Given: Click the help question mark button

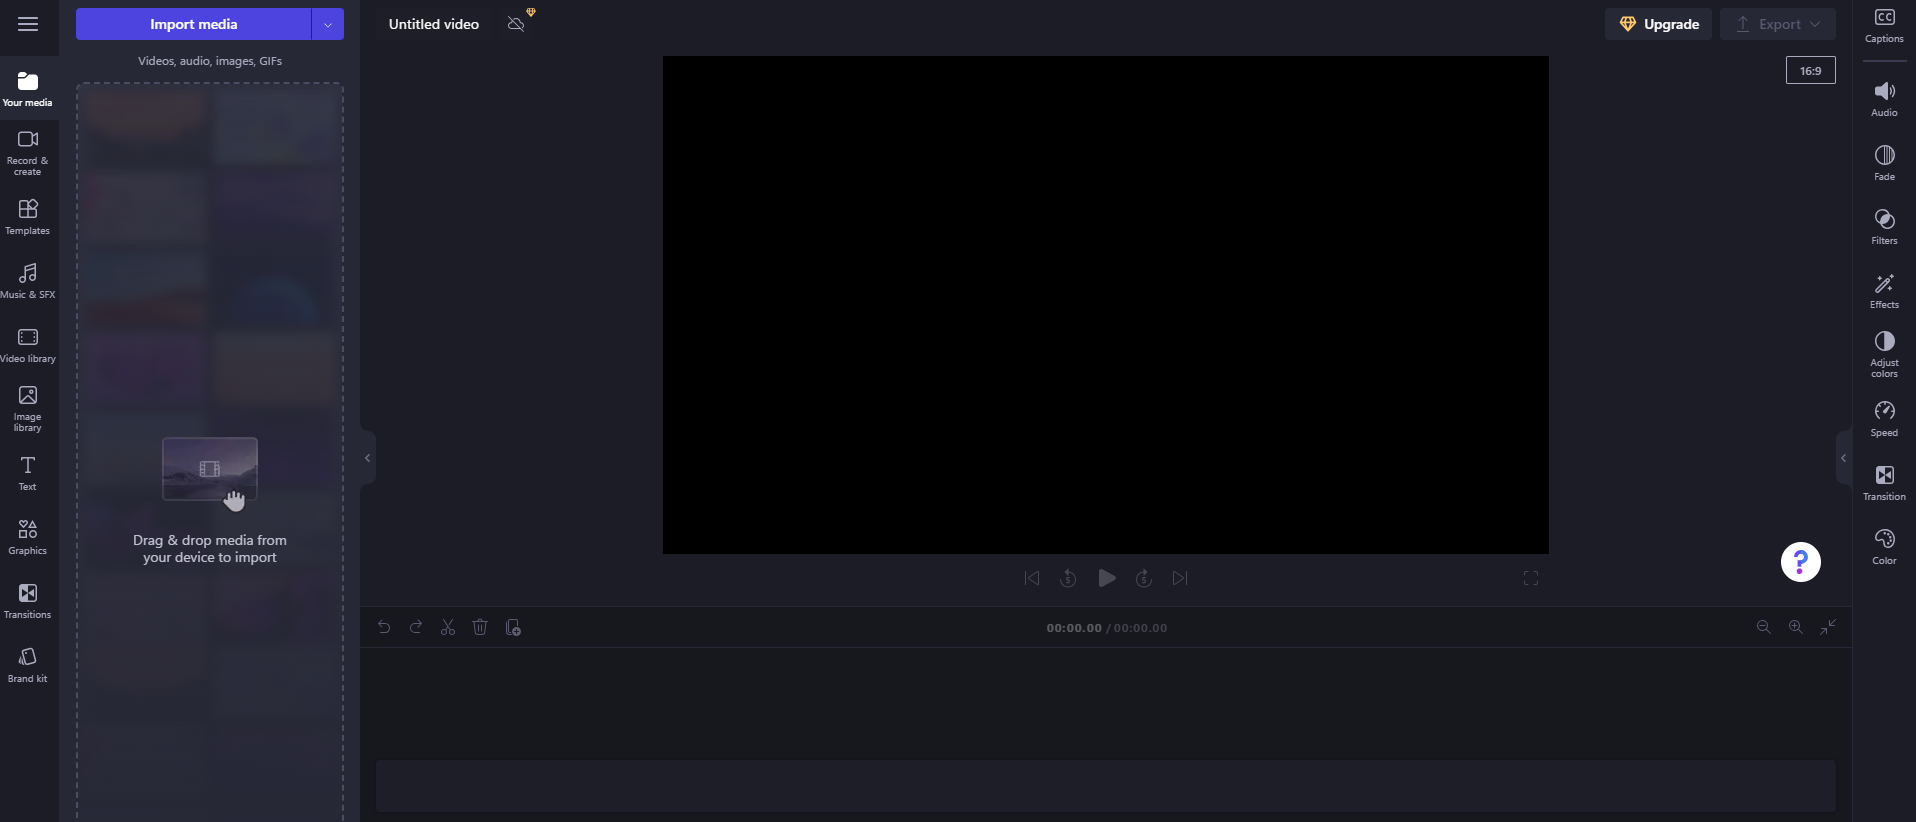Looking at the screenshot, I should [x=1800, y=562].
